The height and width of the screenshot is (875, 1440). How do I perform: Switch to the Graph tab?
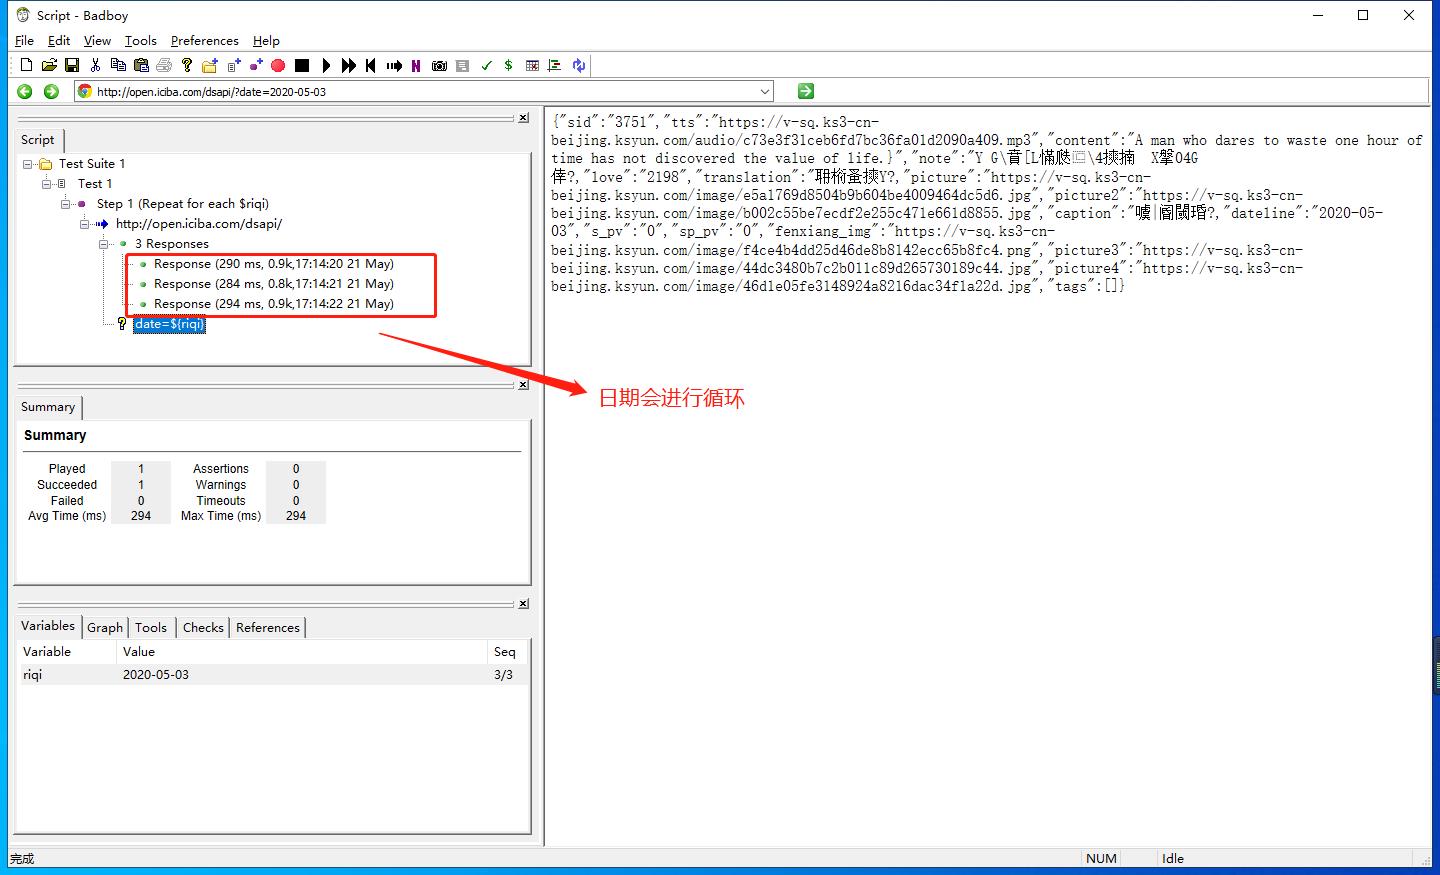click(x=105, y=628)
